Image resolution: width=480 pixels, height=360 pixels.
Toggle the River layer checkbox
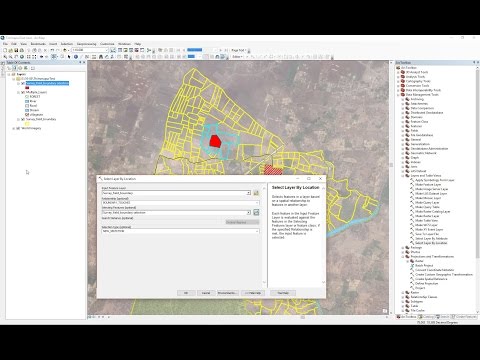[27, 101]
